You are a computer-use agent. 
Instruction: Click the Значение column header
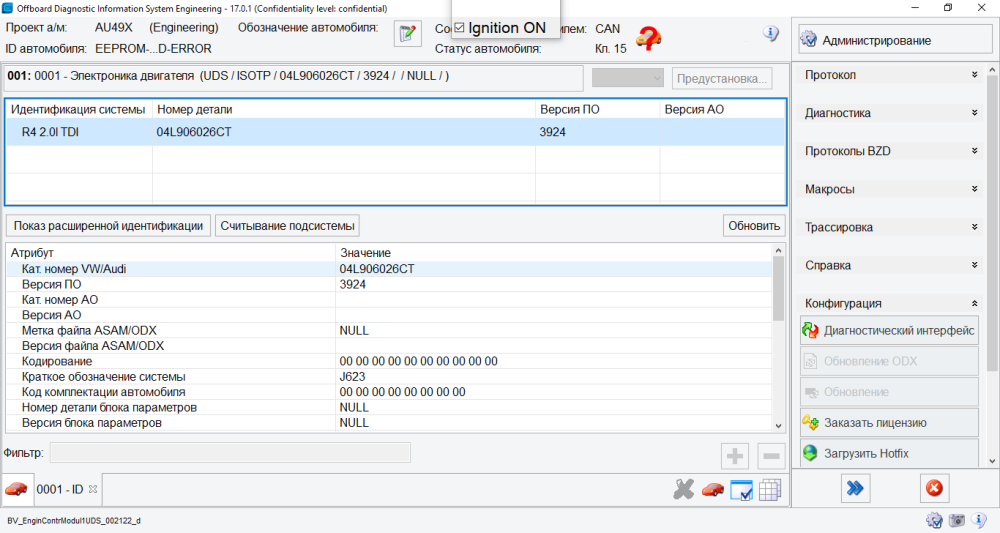554,252
